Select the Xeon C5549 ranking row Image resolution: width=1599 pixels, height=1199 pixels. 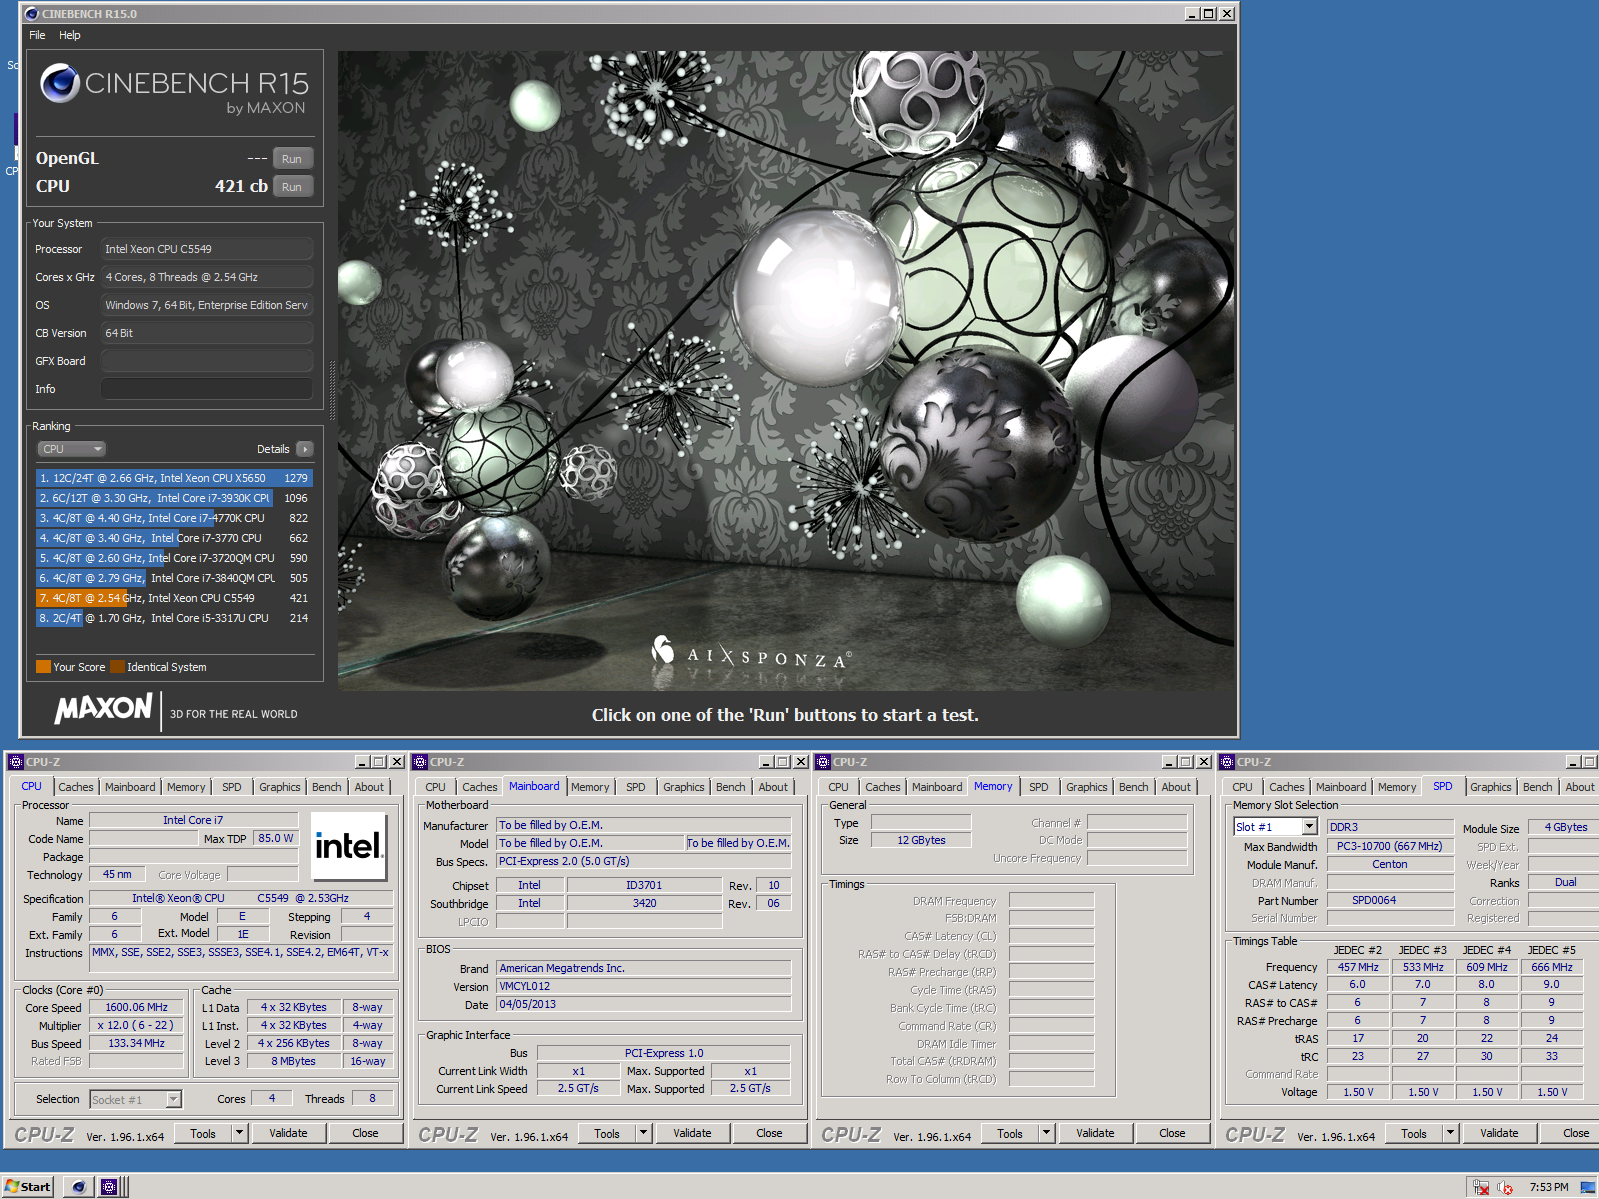174,598
